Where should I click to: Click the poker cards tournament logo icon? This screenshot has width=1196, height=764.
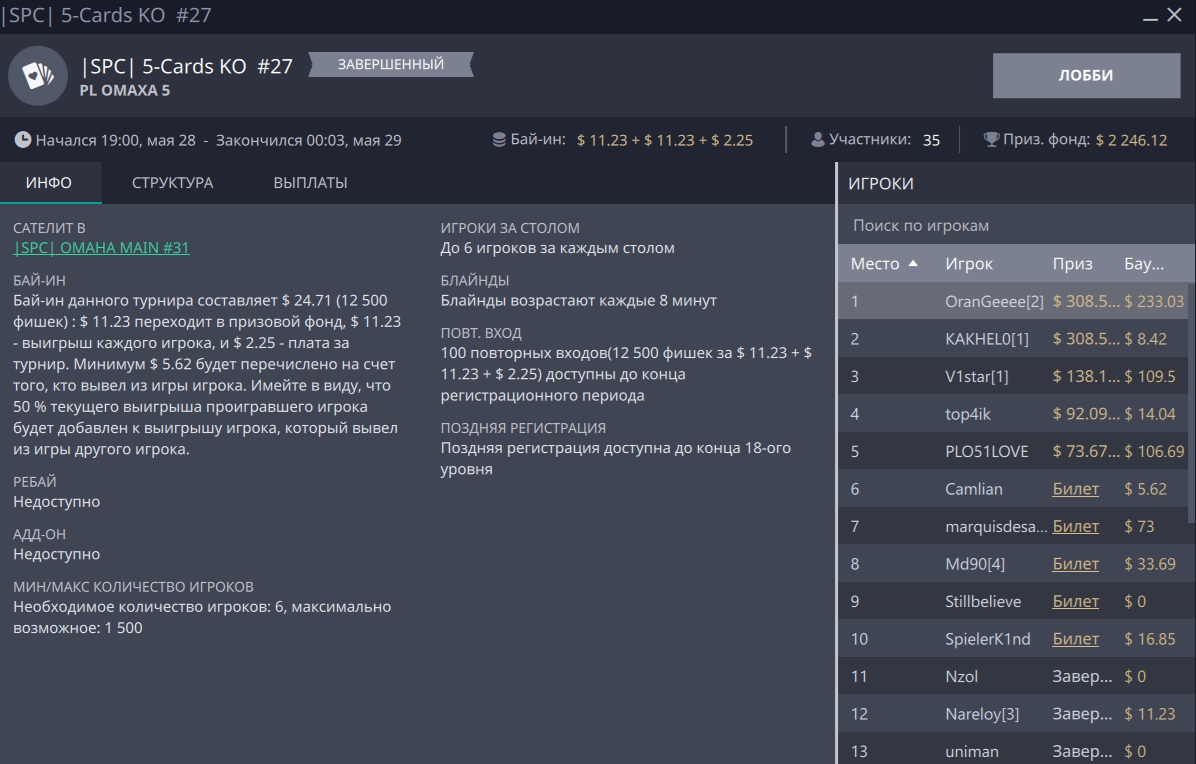[38, 75]
